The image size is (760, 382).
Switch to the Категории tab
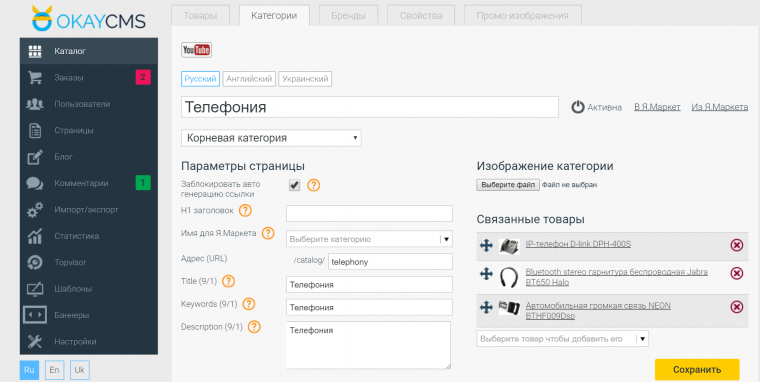point(274,16)
